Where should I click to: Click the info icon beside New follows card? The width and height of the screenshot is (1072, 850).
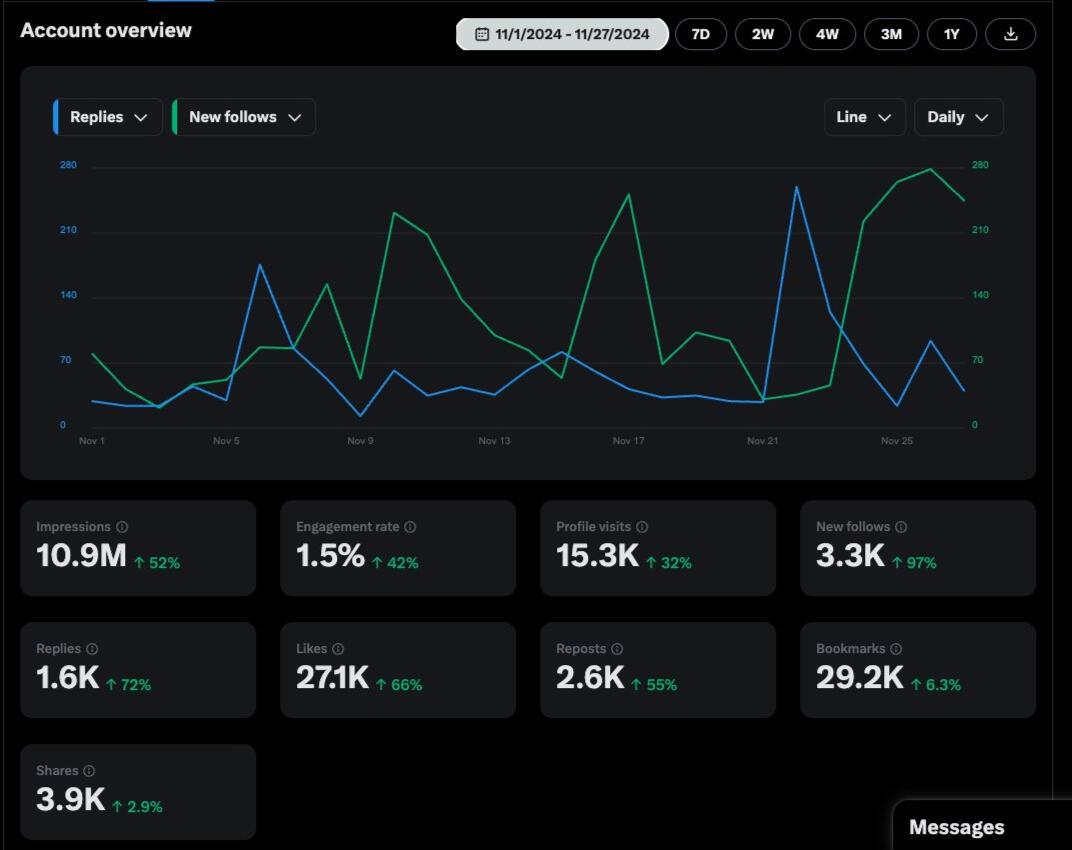pos(901,527)
